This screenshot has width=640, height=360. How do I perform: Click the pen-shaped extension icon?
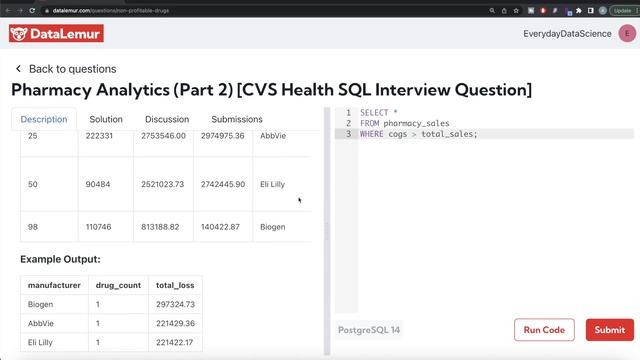pos(555,11)
